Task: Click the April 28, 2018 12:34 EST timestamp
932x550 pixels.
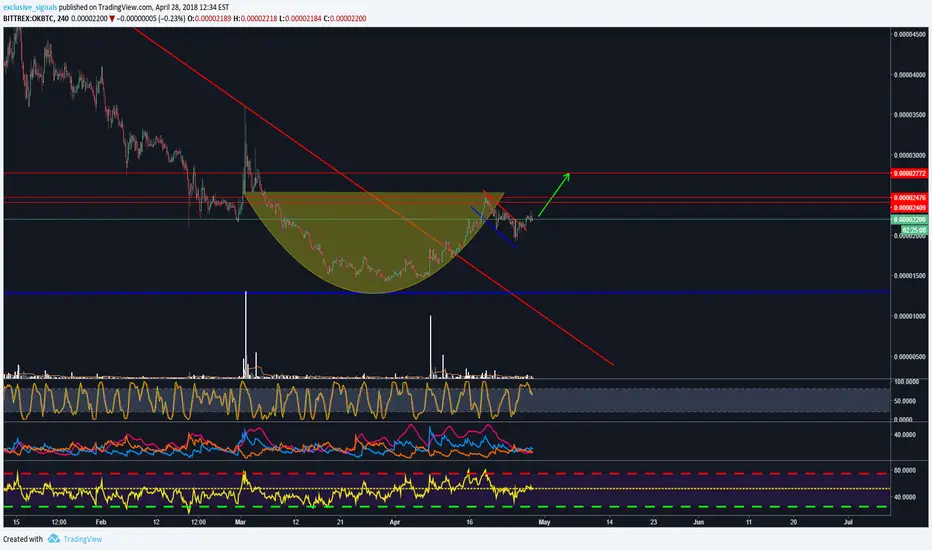Action: click(193, 8)
